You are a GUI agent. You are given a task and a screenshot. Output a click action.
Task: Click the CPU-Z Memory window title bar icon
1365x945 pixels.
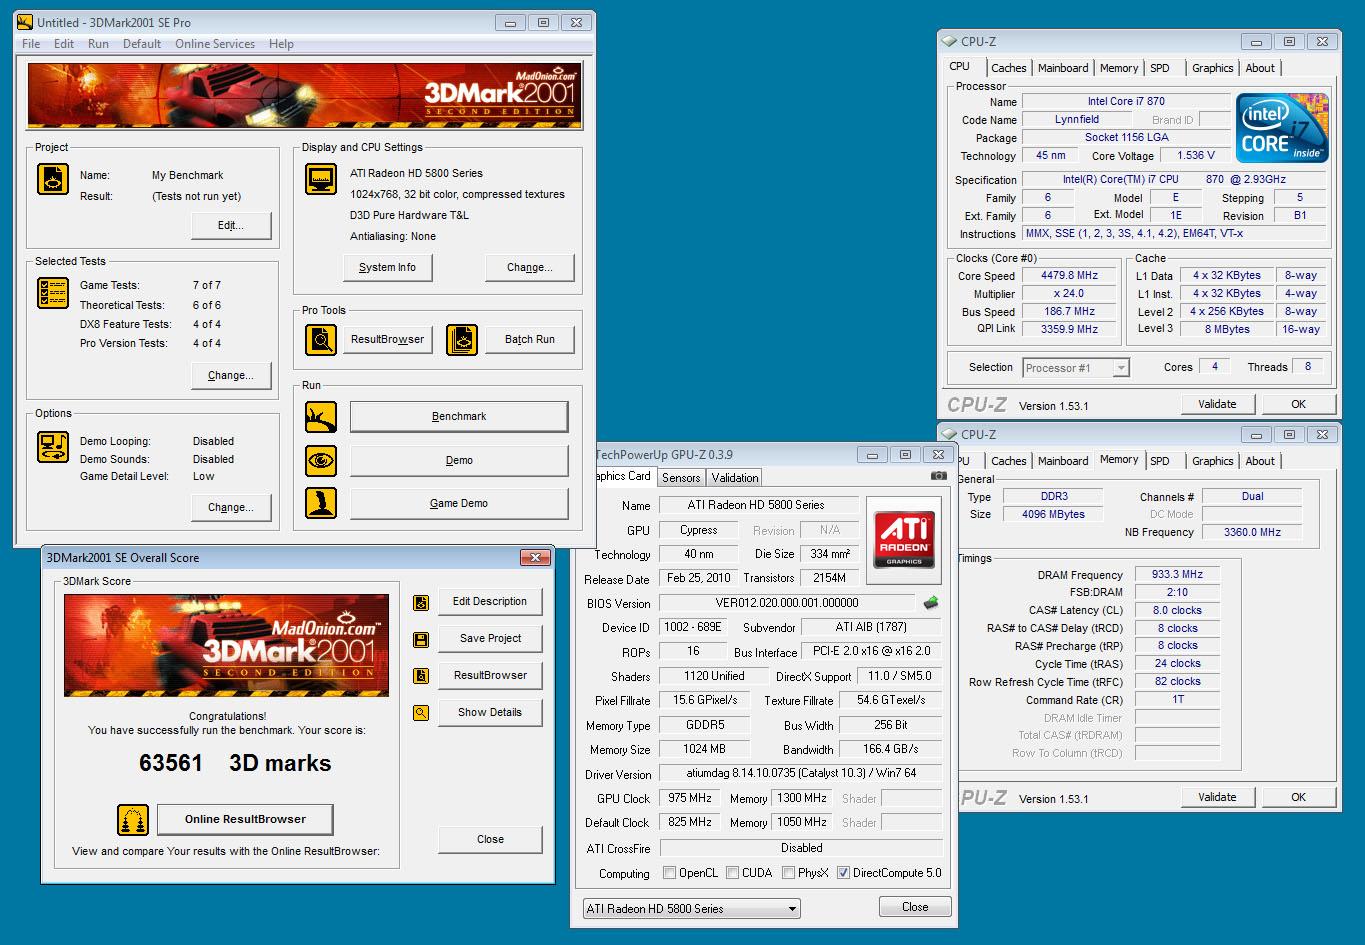949,435
